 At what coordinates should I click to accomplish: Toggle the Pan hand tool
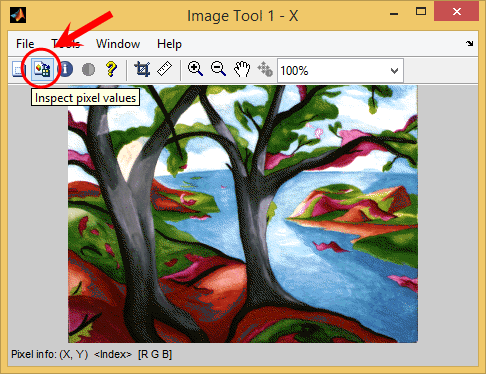pyautogui.click(x=242, y=69)
